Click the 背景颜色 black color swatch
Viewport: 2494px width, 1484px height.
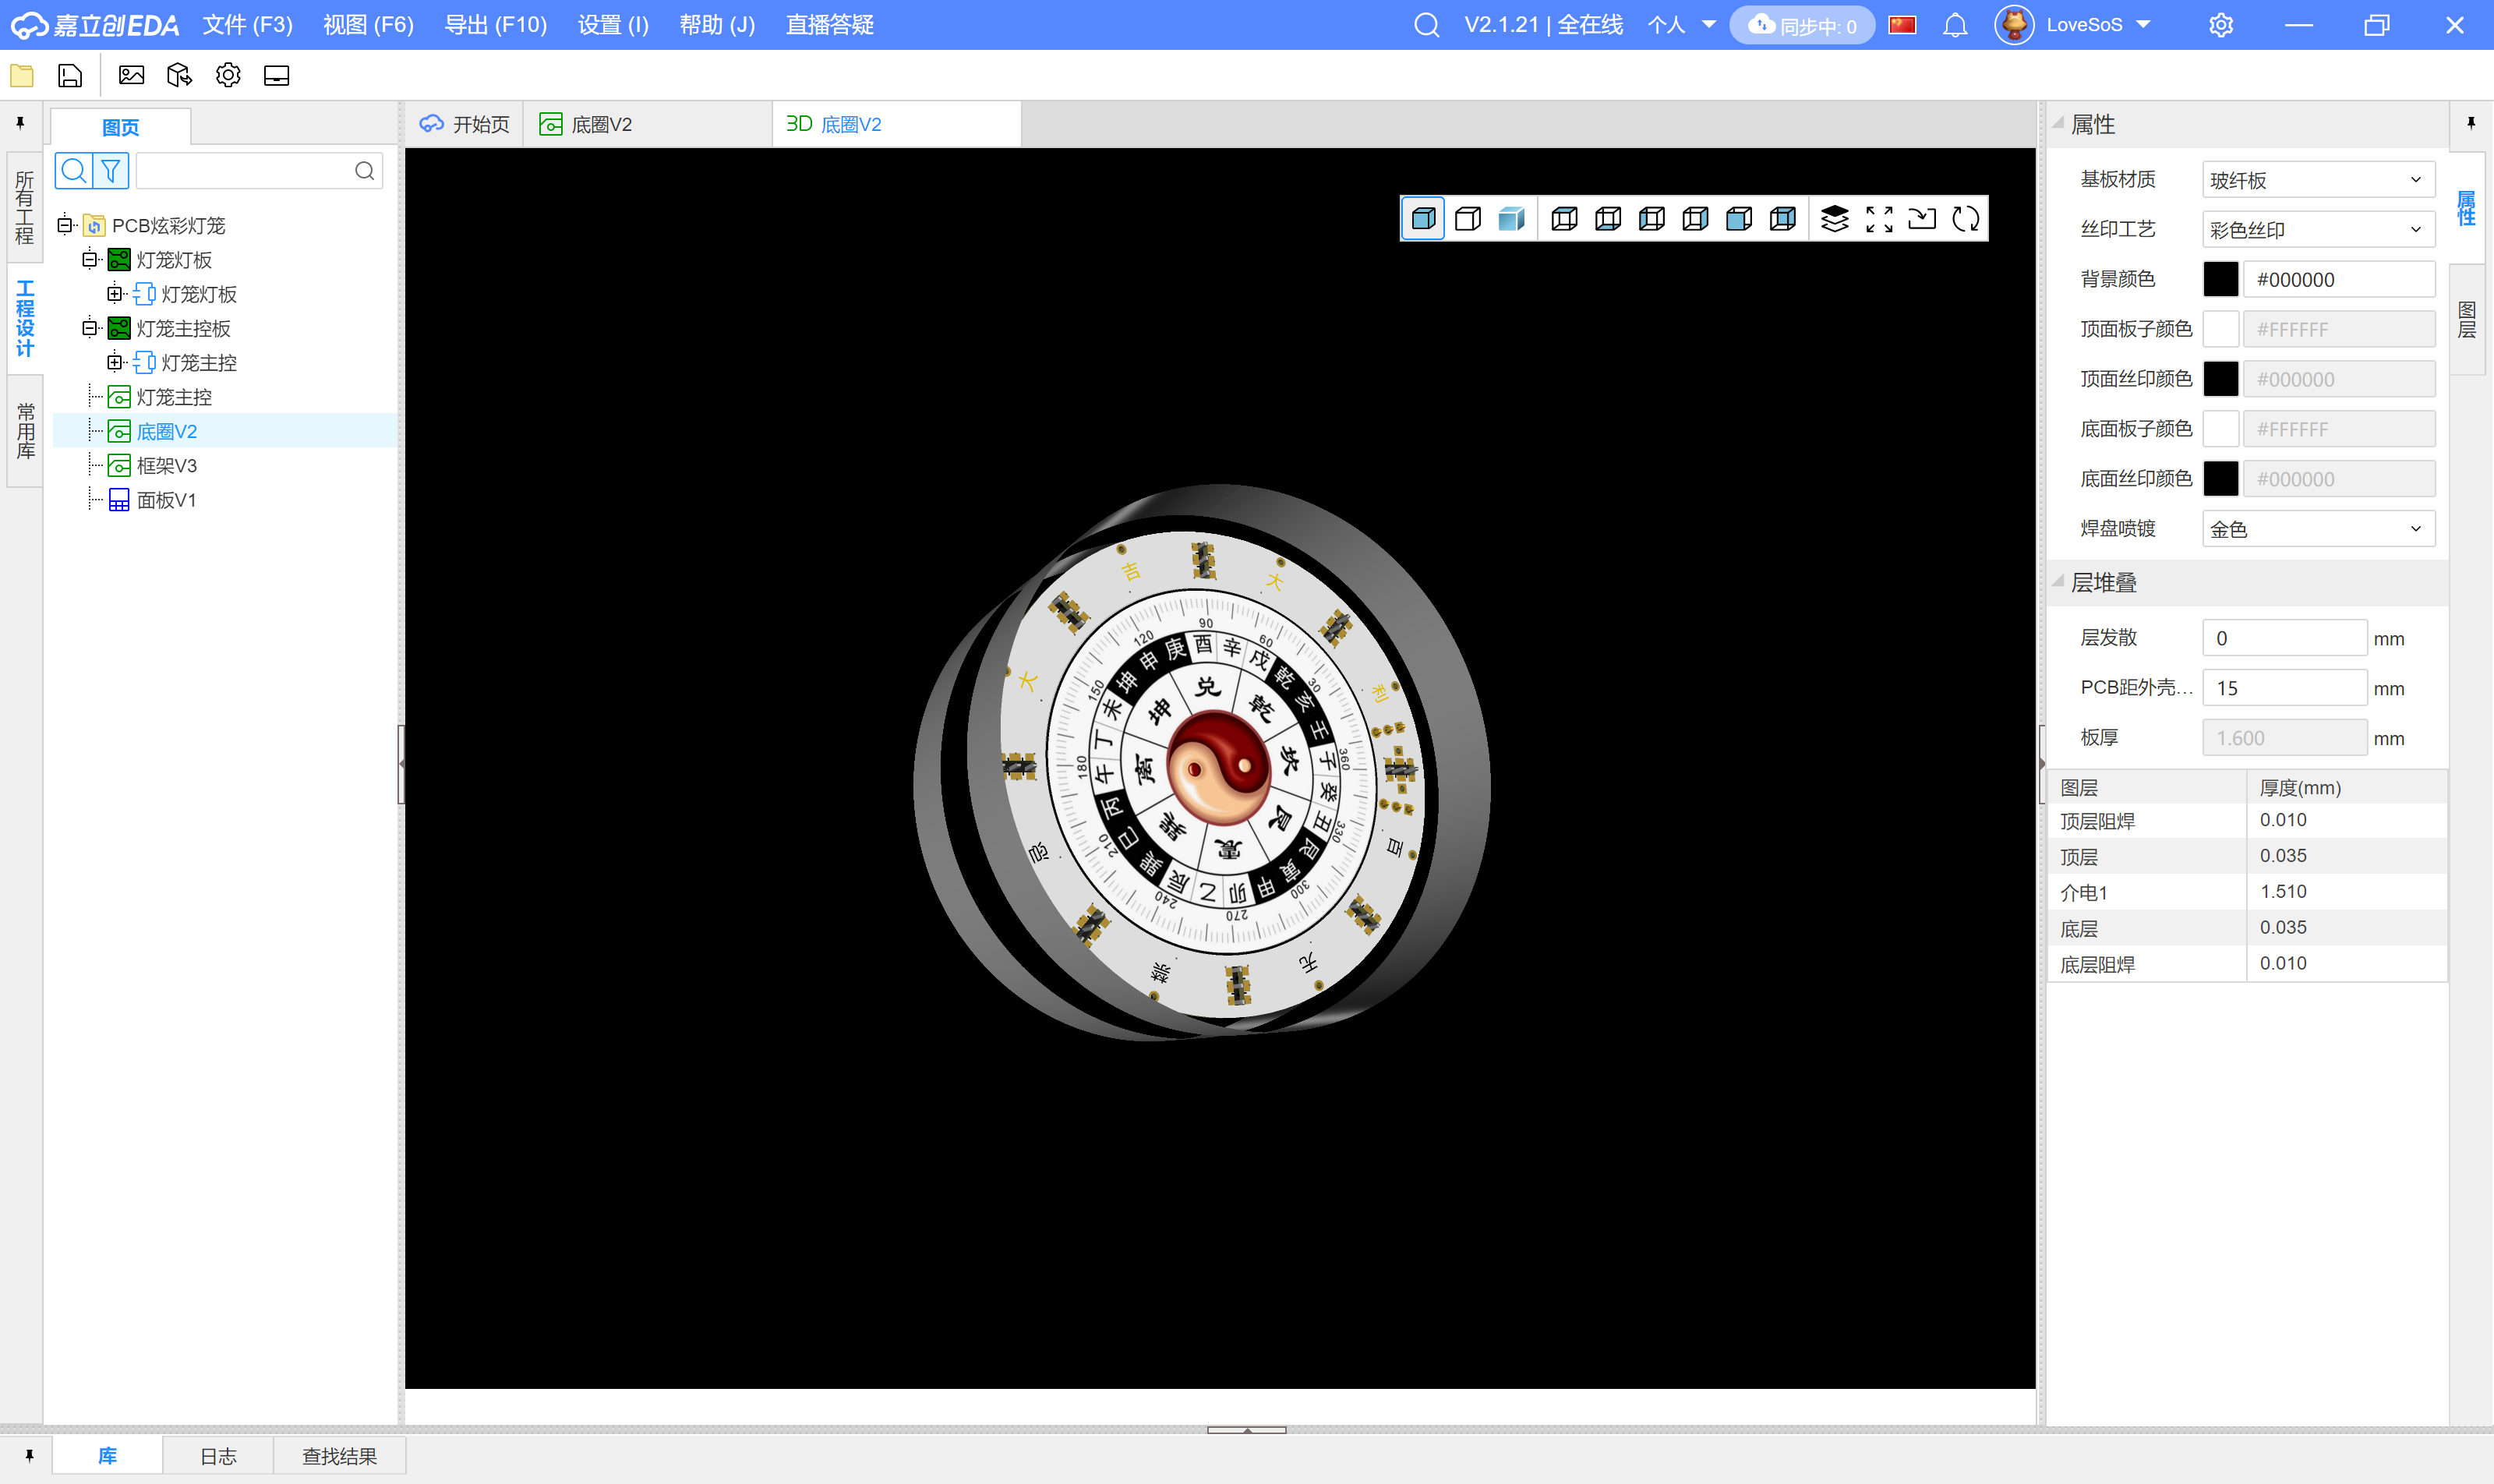coord(2220,280)
